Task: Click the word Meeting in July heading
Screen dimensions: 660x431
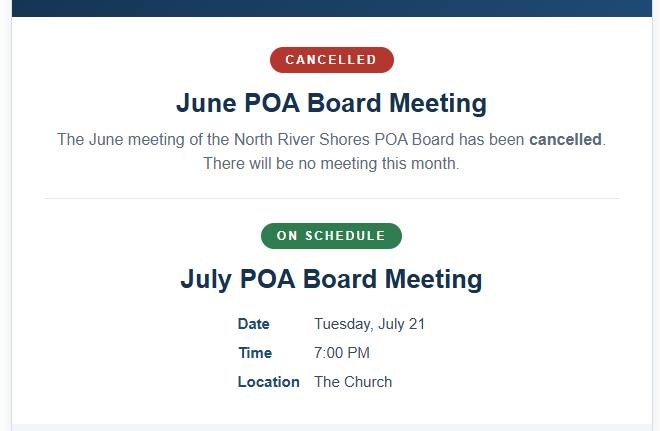Action: [x=434, y=279]
